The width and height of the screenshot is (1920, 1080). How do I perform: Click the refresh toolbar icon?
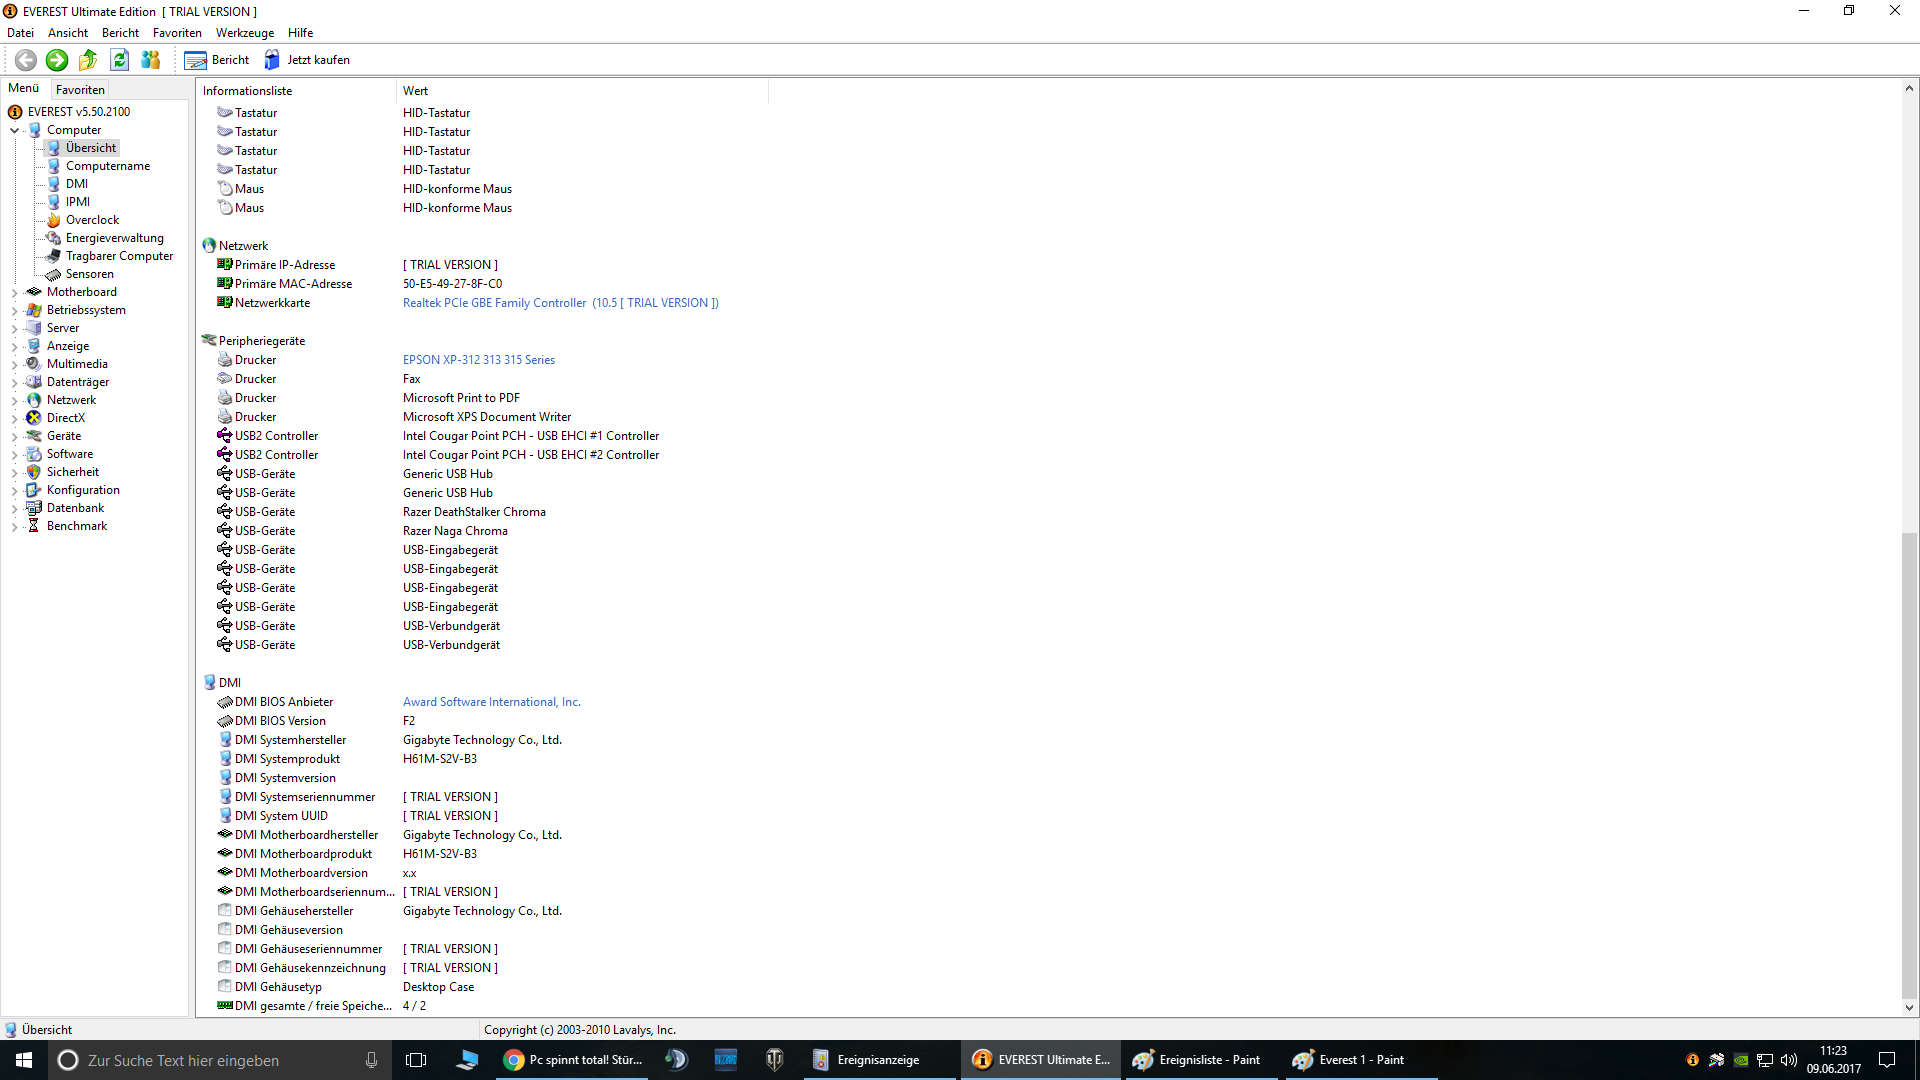[119, 60]
